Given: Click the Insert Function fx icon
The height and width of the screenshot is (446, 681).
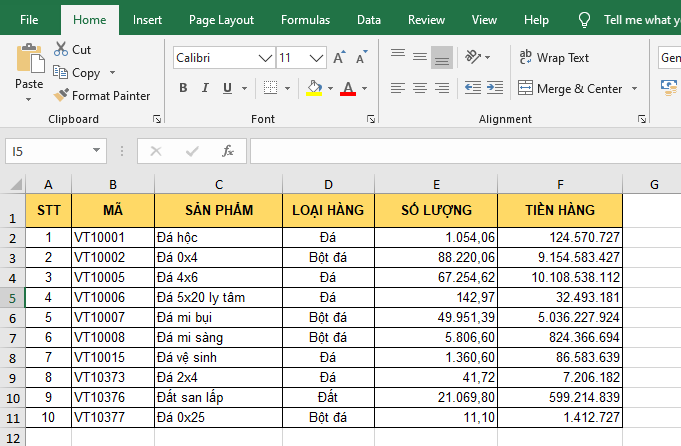Looking at the screenshot, I should 228,151.
